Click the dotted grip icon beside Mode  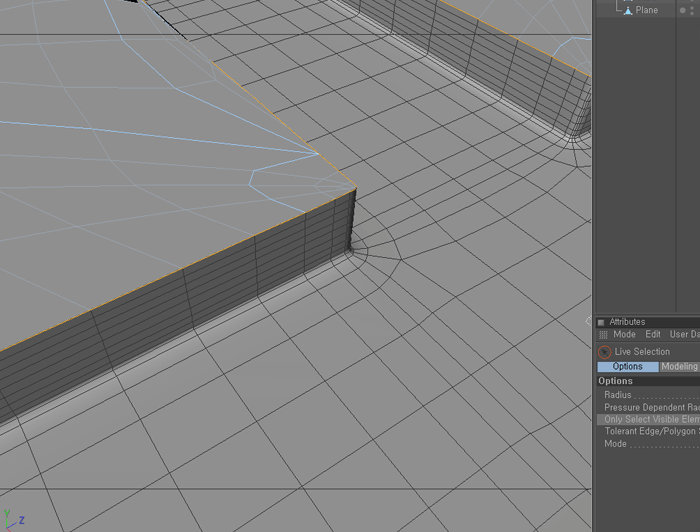point(603,335)
